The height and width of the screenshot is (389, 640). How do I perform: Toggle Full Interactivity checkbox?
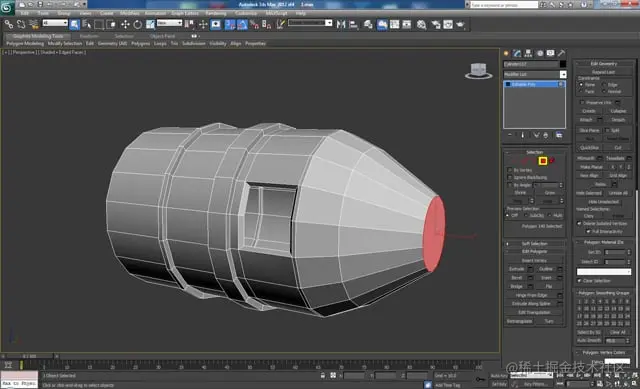588,231
